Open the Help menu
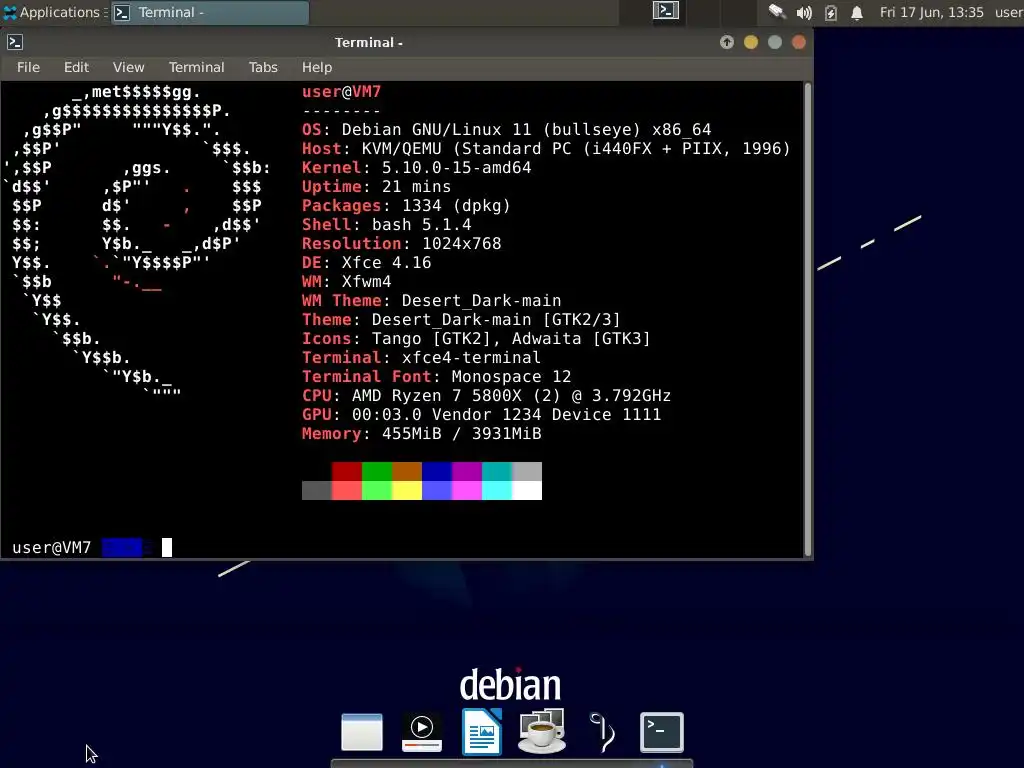 tap(317, 67)
